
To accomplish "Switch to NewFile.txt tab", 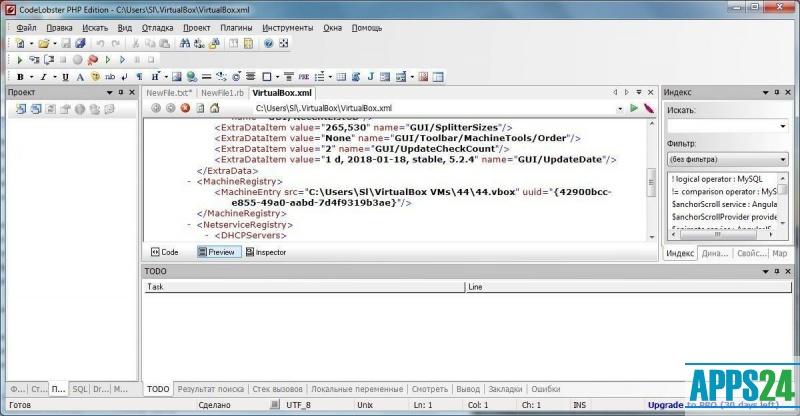I will tap(169, 93).
